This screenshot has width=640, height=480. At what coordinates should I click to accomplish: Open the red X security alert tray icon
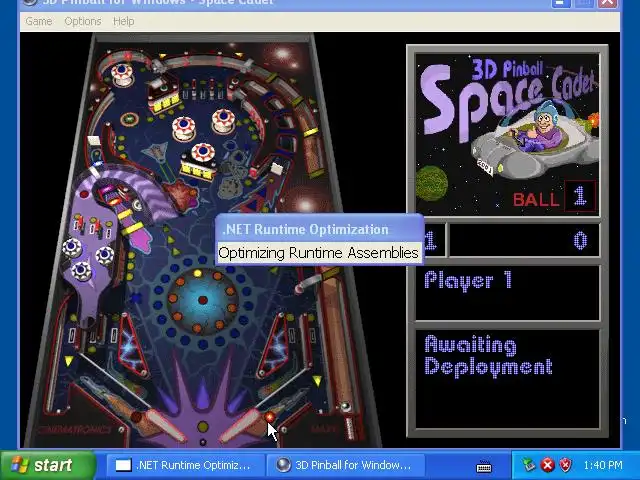click(547, 464)
